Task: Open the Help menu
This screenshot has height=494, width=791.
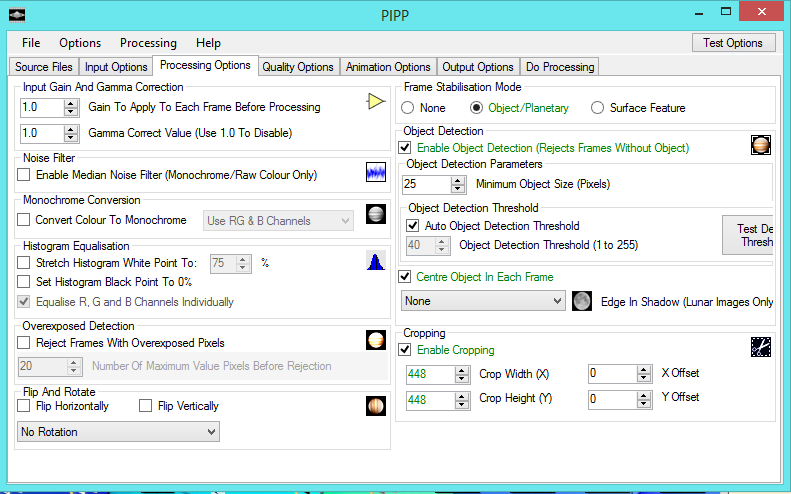Action: point(208,43)
